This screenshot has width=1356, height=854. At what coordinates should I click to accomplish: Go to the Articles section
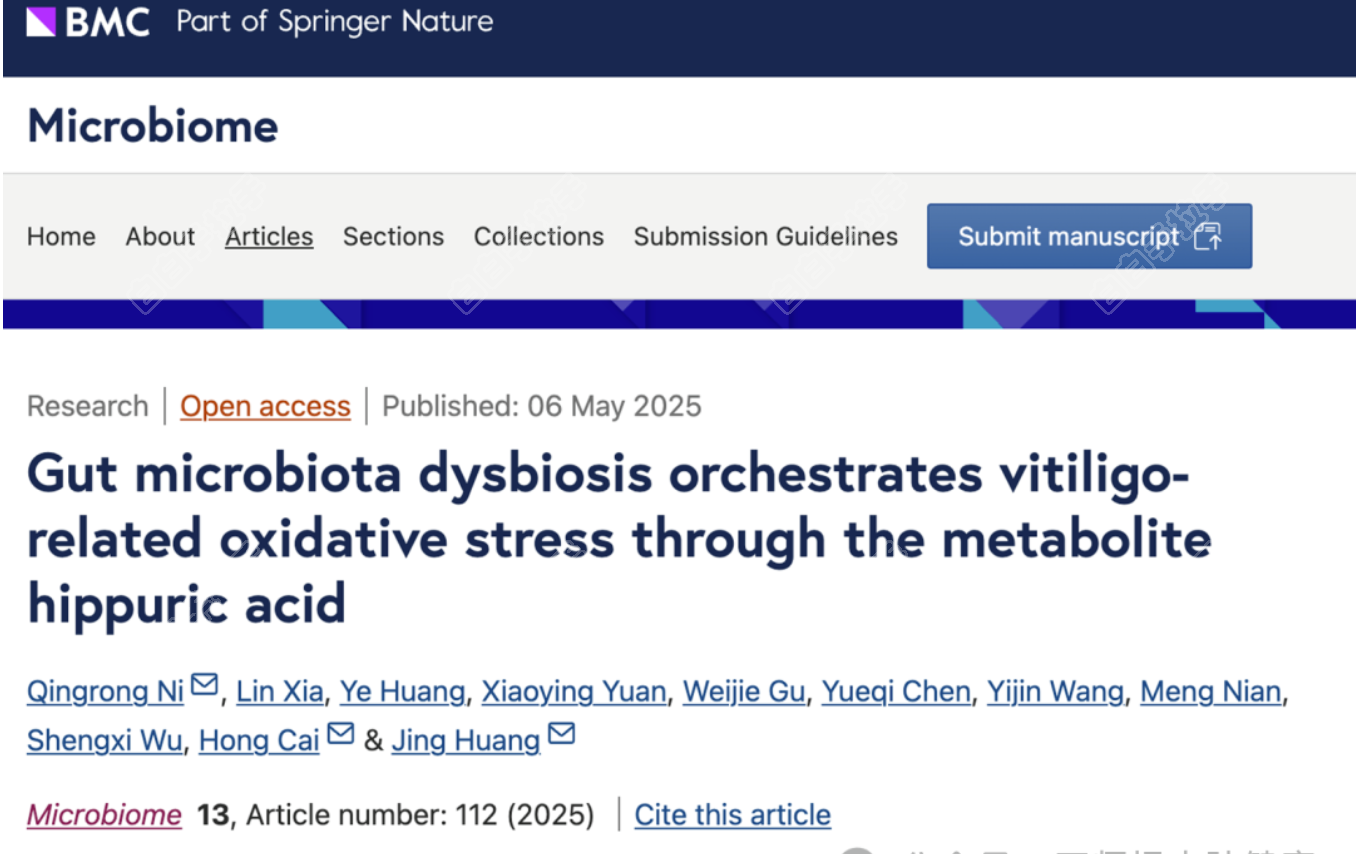point(269,237)
